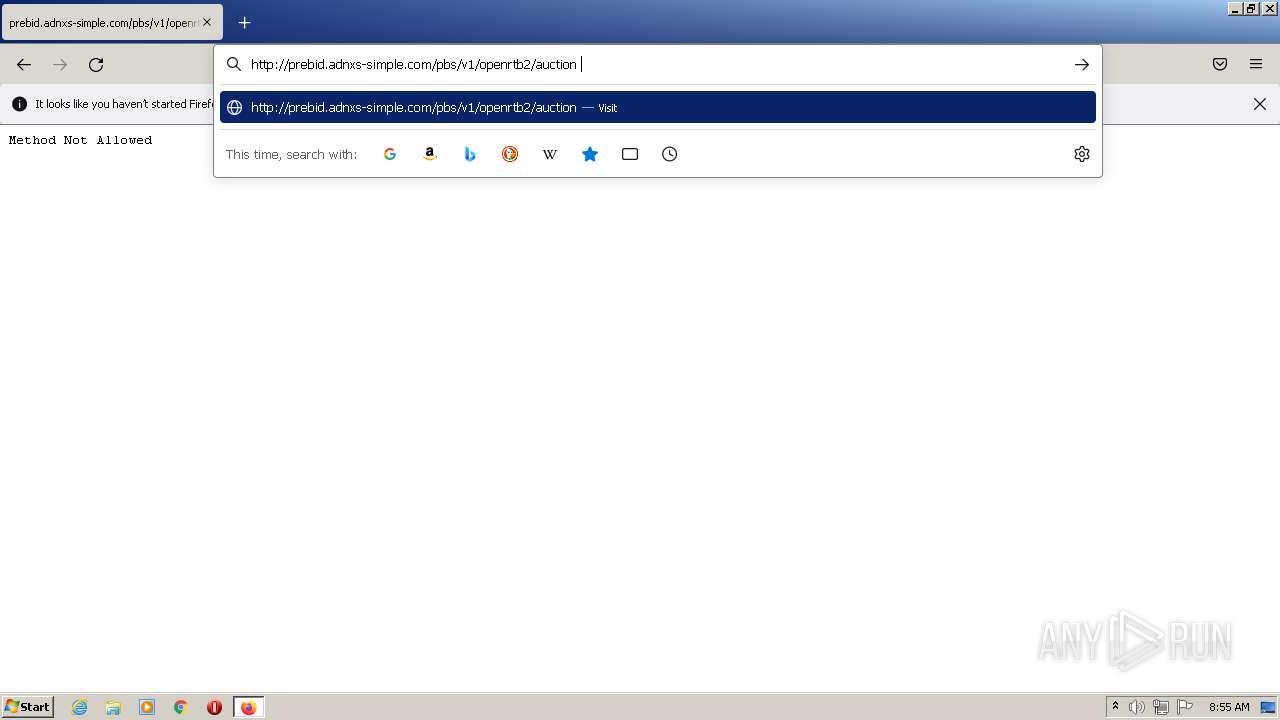
Task: Open the Firefox application menu
Action: tap(1256, 64)
